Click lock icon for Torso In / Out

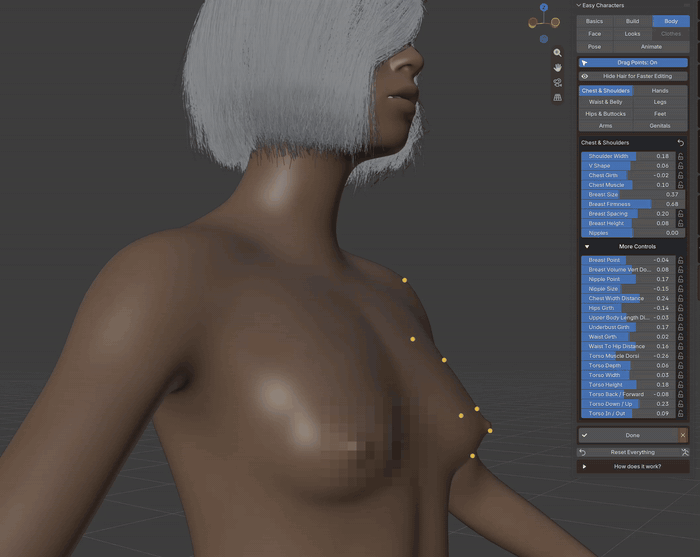tap(680, 413)
